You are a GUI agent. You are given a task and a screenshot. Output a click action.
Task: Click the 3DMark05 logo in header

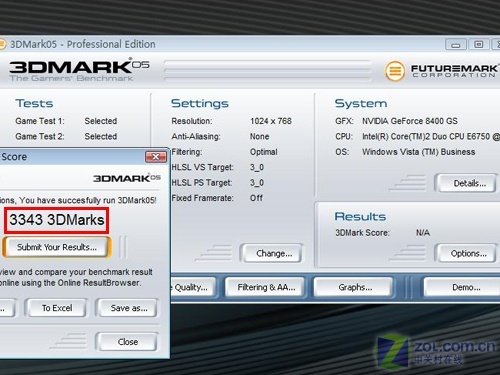79,70
